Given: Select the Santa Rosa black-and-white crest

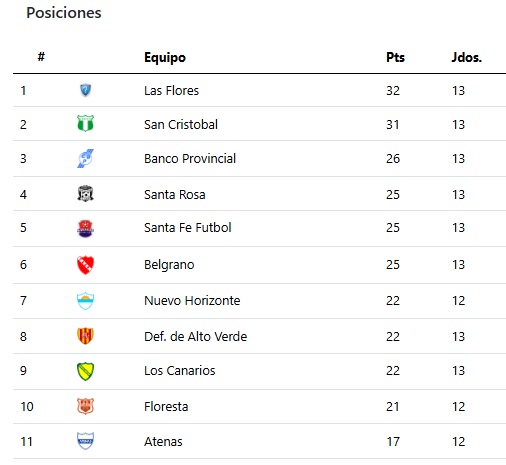Looking at the screenshot, I should point(85,193).
